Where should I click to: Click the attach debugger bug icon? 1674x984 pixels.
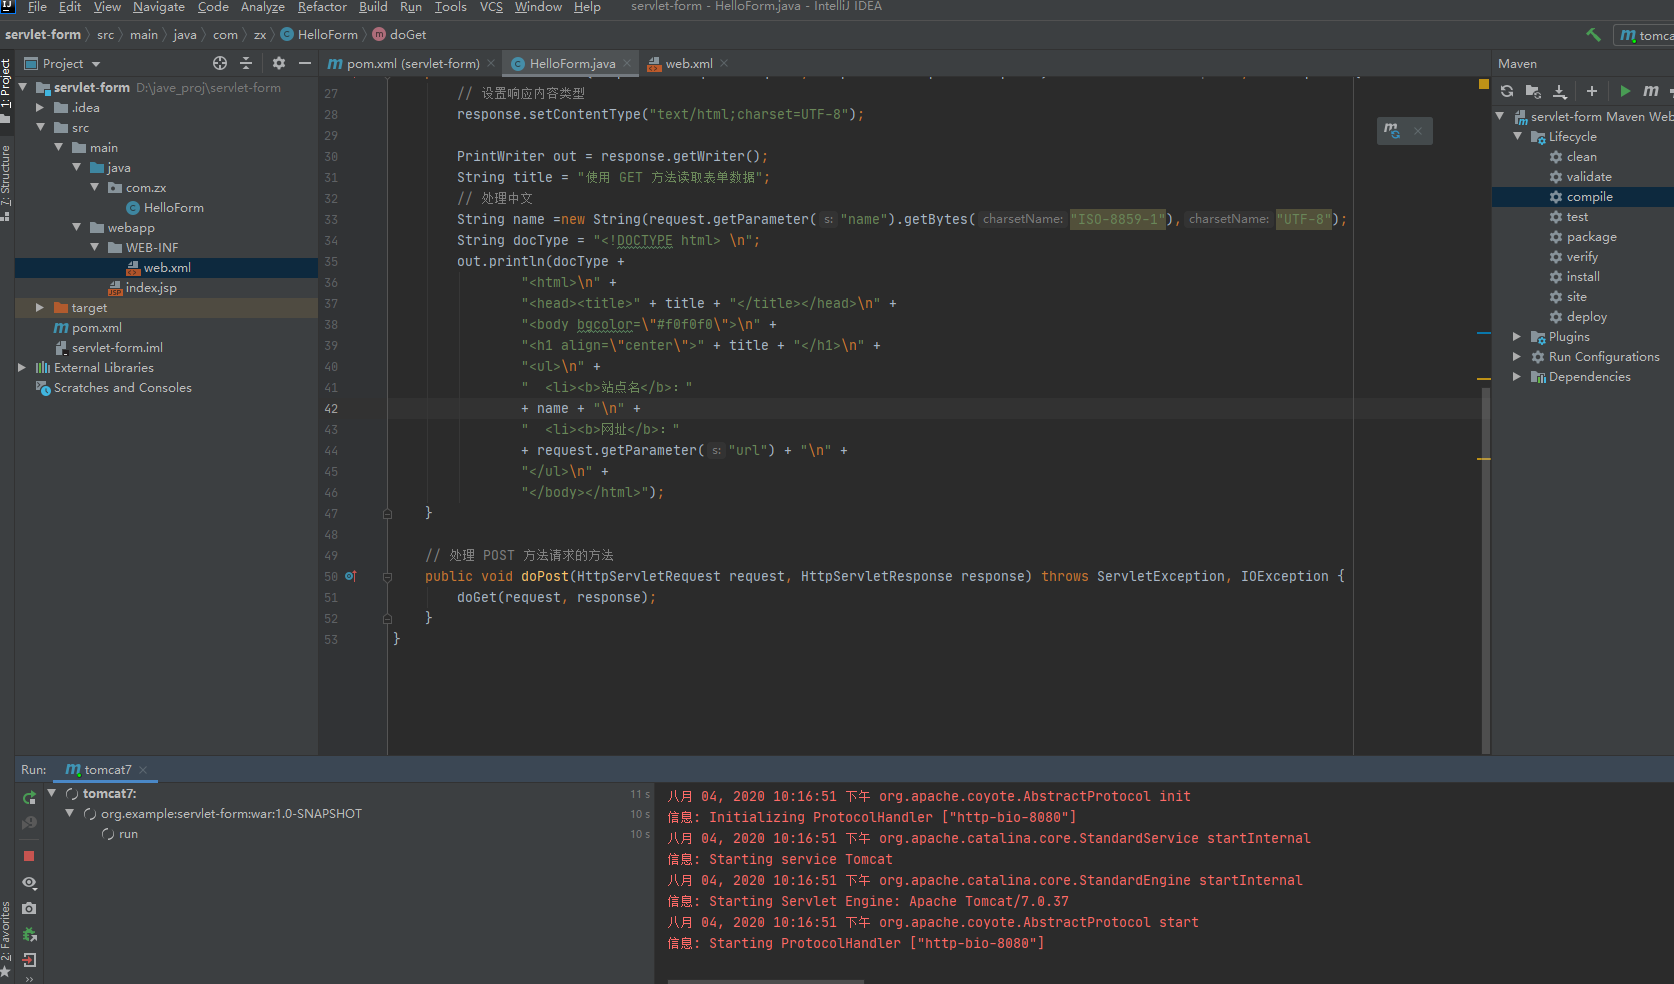coord(29,934)
